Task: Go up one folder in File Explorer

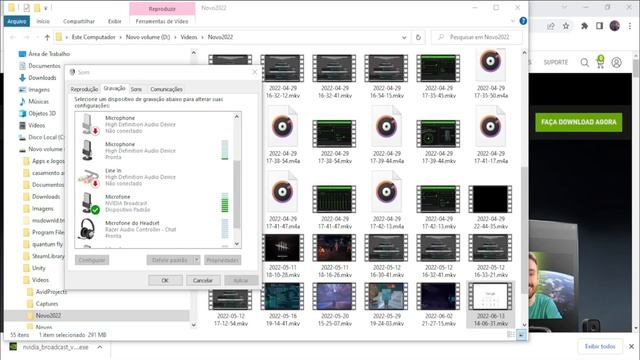Action: pyautogui.click(x=47, y=37)
